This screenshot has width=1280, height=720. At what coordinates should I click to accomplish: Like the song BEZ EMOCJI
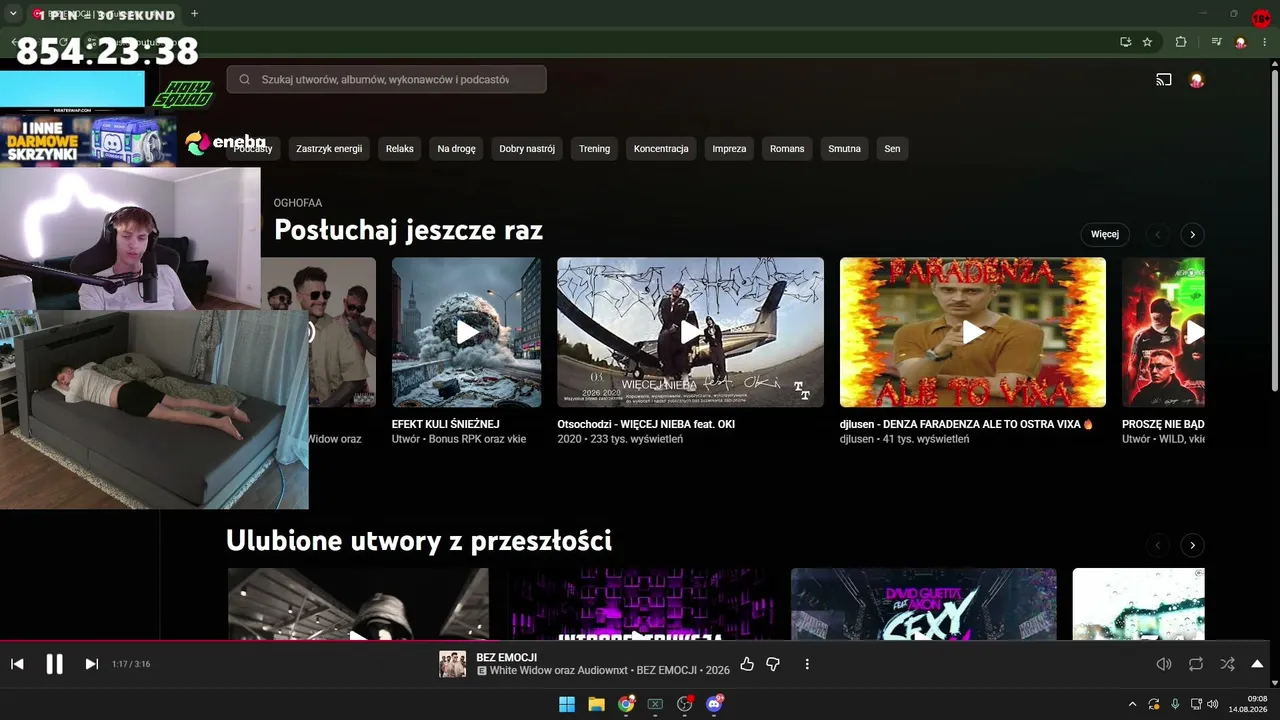click(x=747, y=664)
